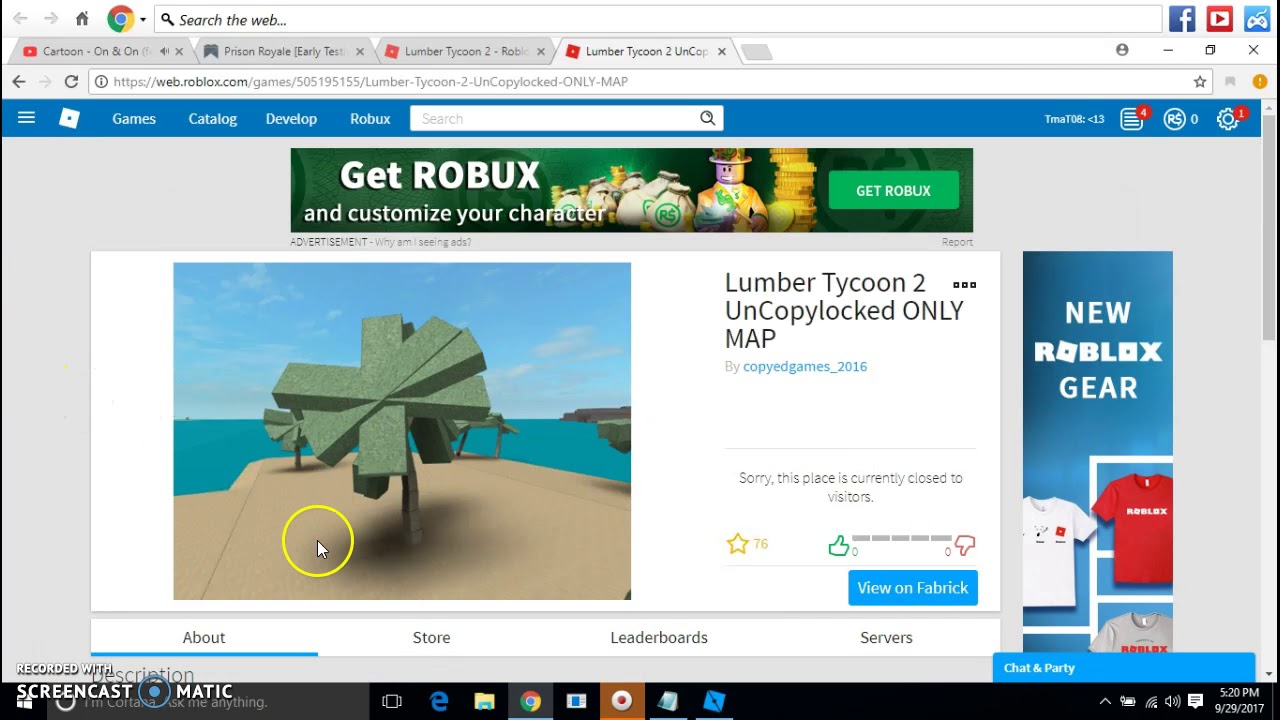
Task: Click the ad Report link
Action: point(957,242)
